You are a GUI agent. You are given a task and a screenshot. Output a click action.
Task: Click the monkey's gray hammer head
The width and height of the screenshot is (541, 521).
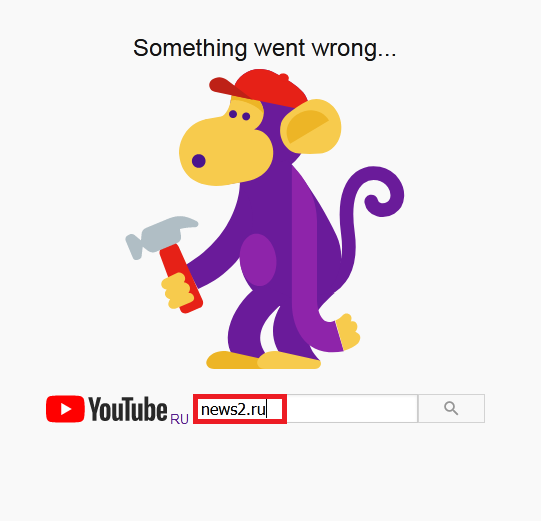click(160, 236)
